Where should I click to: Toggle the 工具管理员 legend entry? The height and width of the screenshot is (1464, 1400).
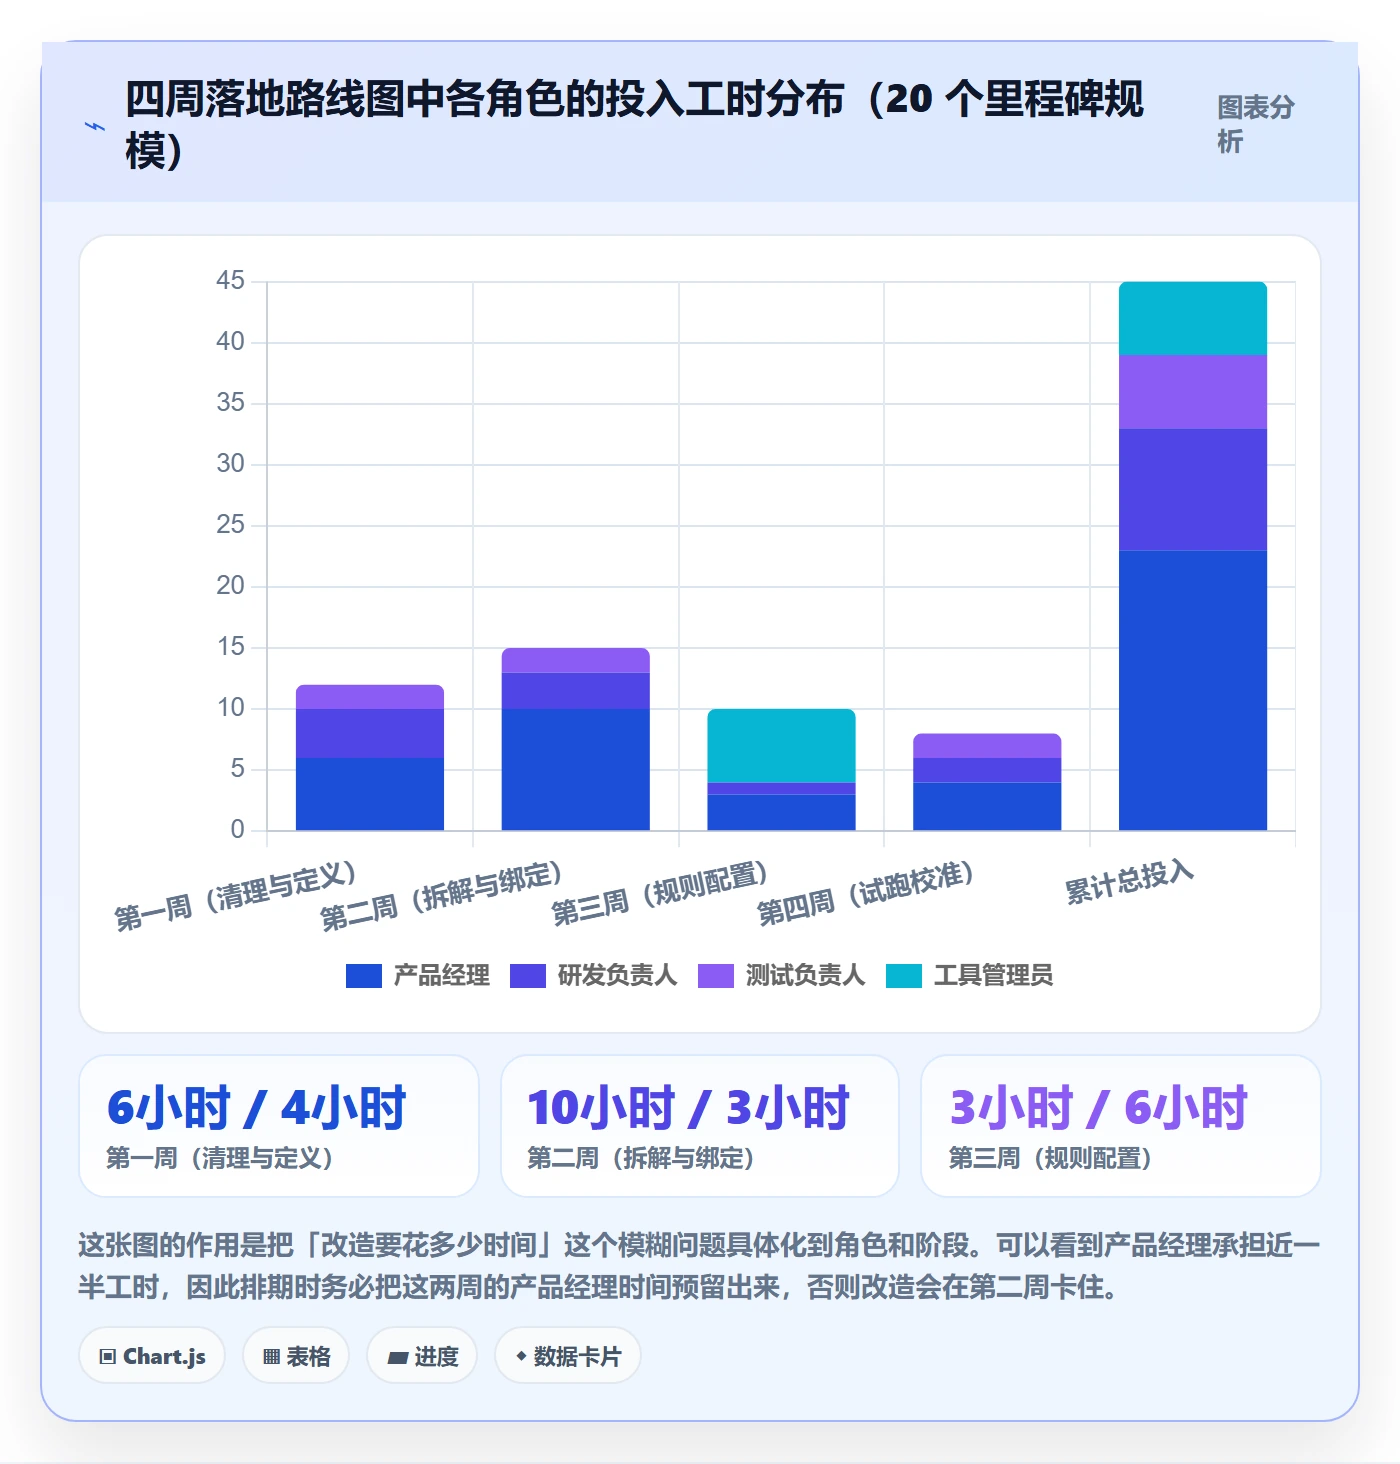[969, 975]
